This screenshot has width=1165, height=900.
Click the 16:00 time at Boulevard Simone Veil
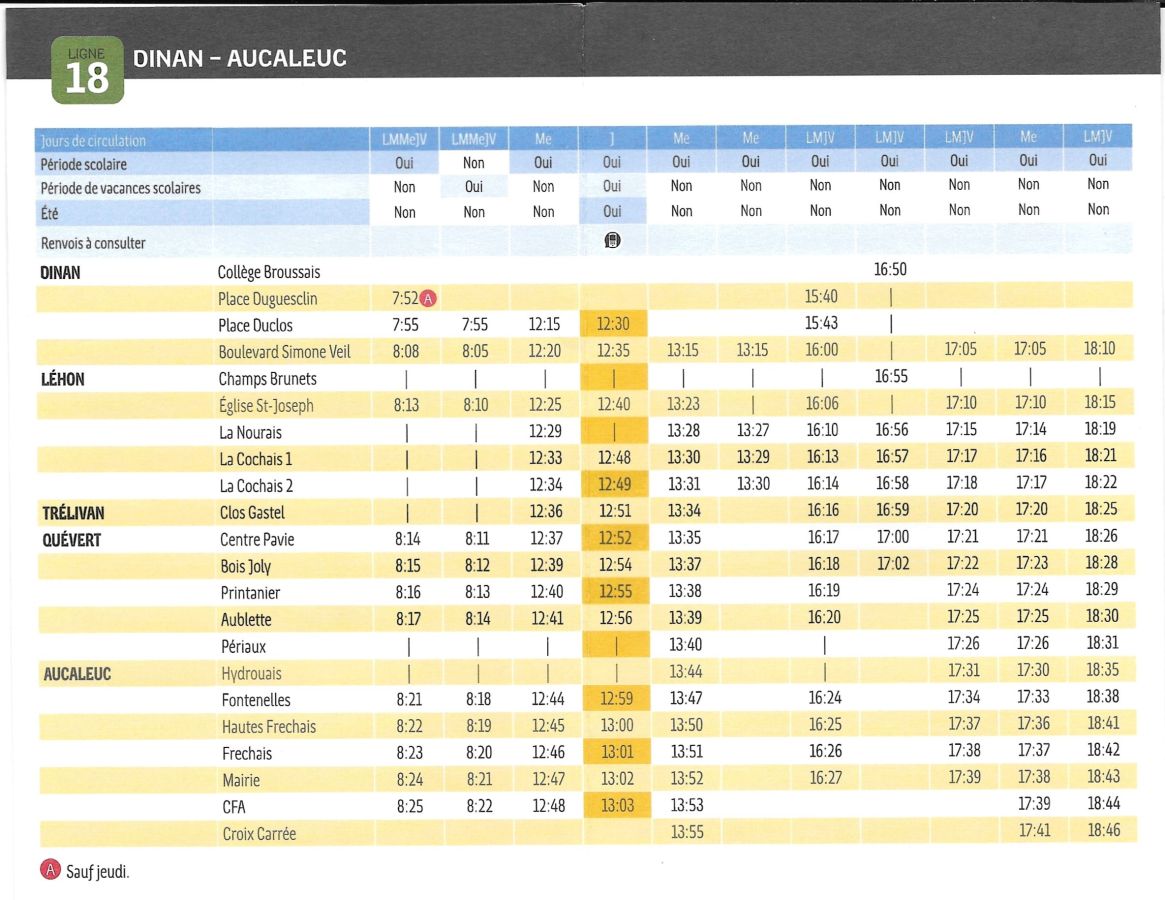pos(822,350)
